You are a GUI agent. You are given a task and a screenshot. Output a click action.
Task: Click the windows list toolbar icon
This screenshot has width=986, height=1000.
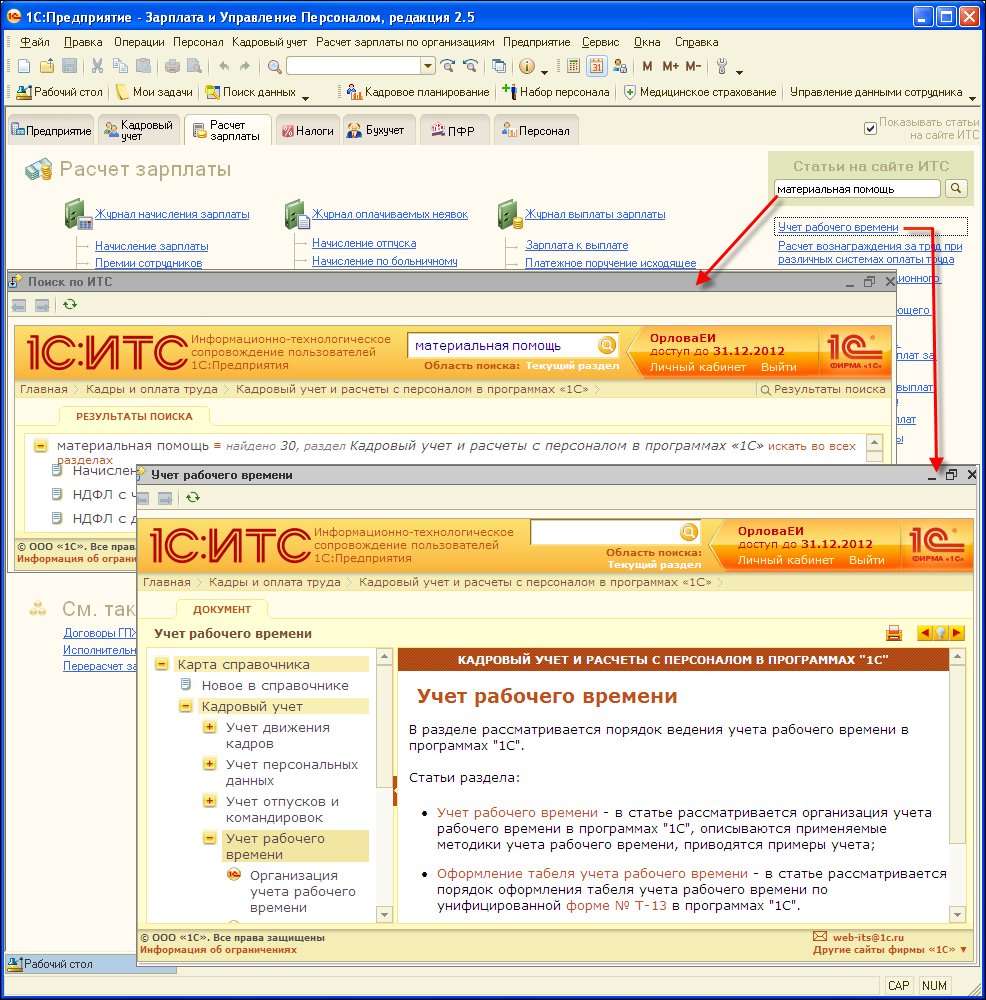pyautogui.click(x=499, y=66)
